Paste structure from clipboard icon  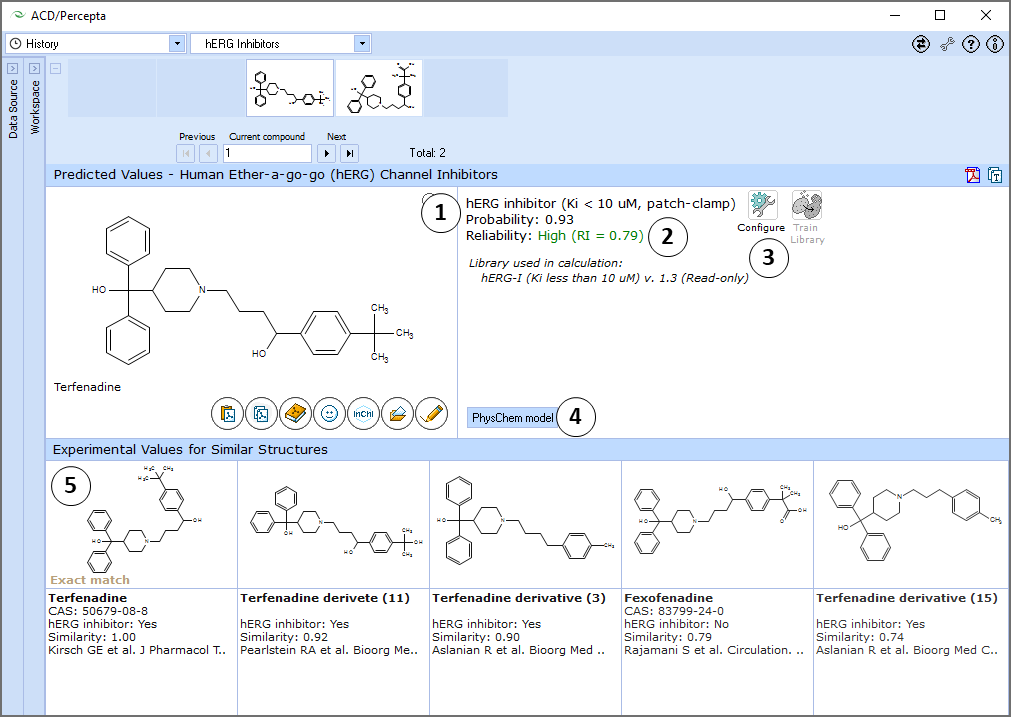click(227, 413)
